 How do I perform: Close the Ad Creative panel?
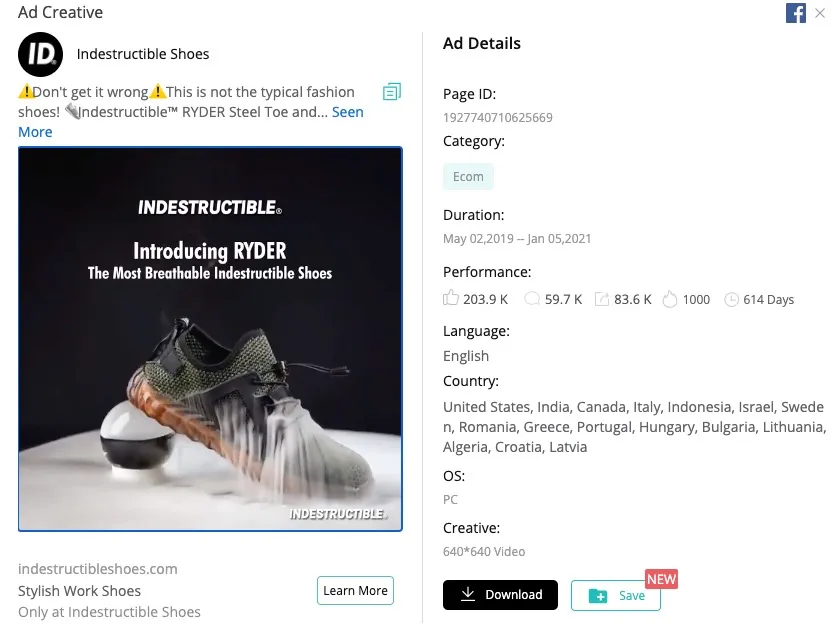click(821, 13)
